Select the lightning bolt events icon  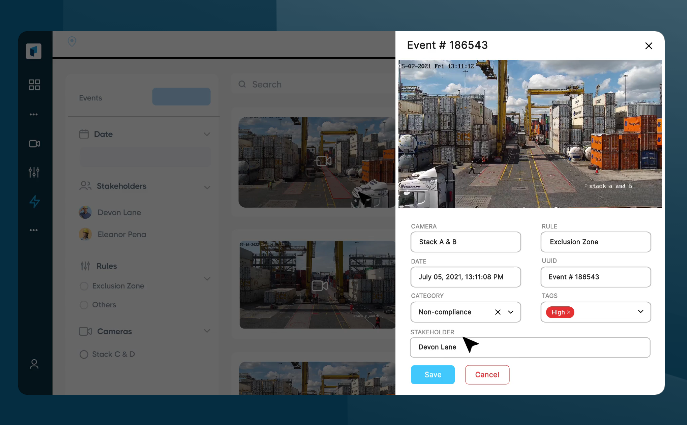coord(34,201)
